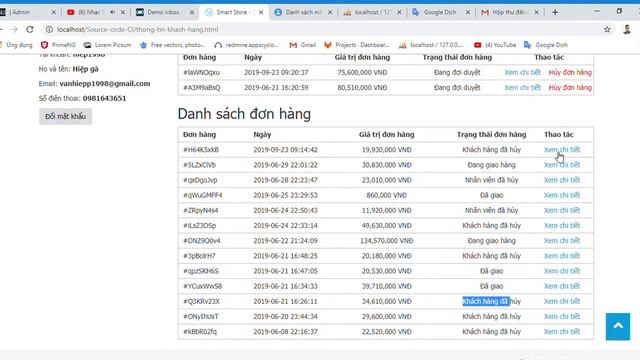Click the 75,600,000 VNĐ order value

[x=362, y=72]
